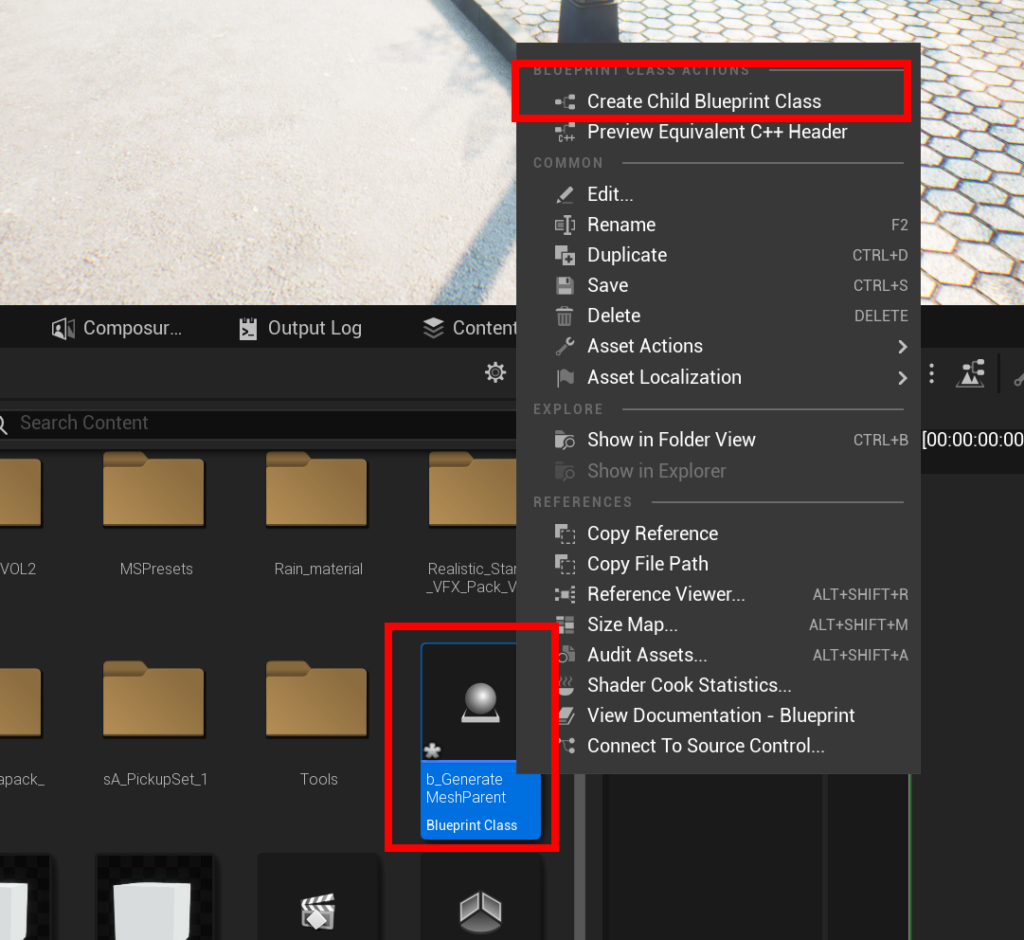Open the Content tab

(x=469, y=328)
